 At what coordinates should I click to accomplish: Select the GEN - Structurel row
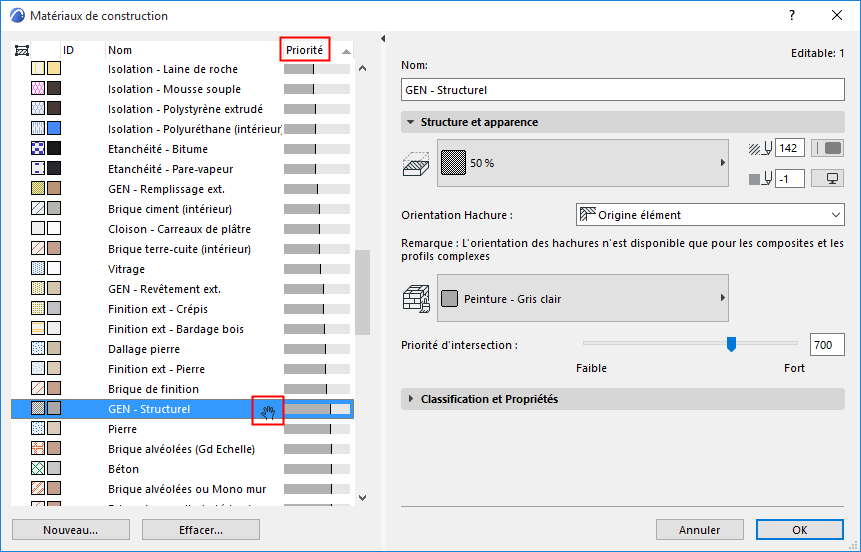click(182, 409)
